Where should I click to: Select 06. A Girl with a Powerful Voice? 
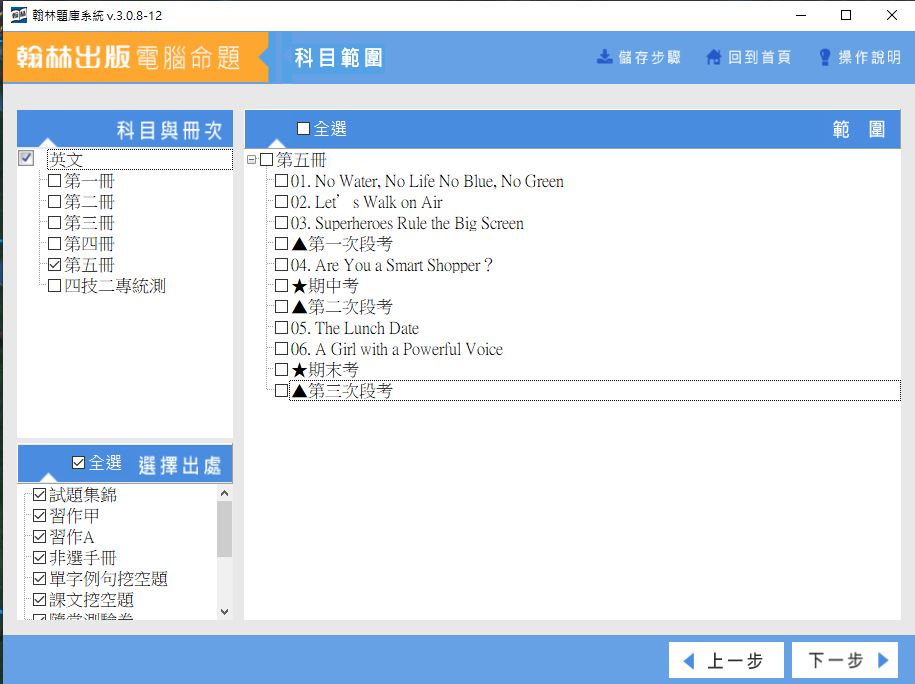click(x=397, y=349)
